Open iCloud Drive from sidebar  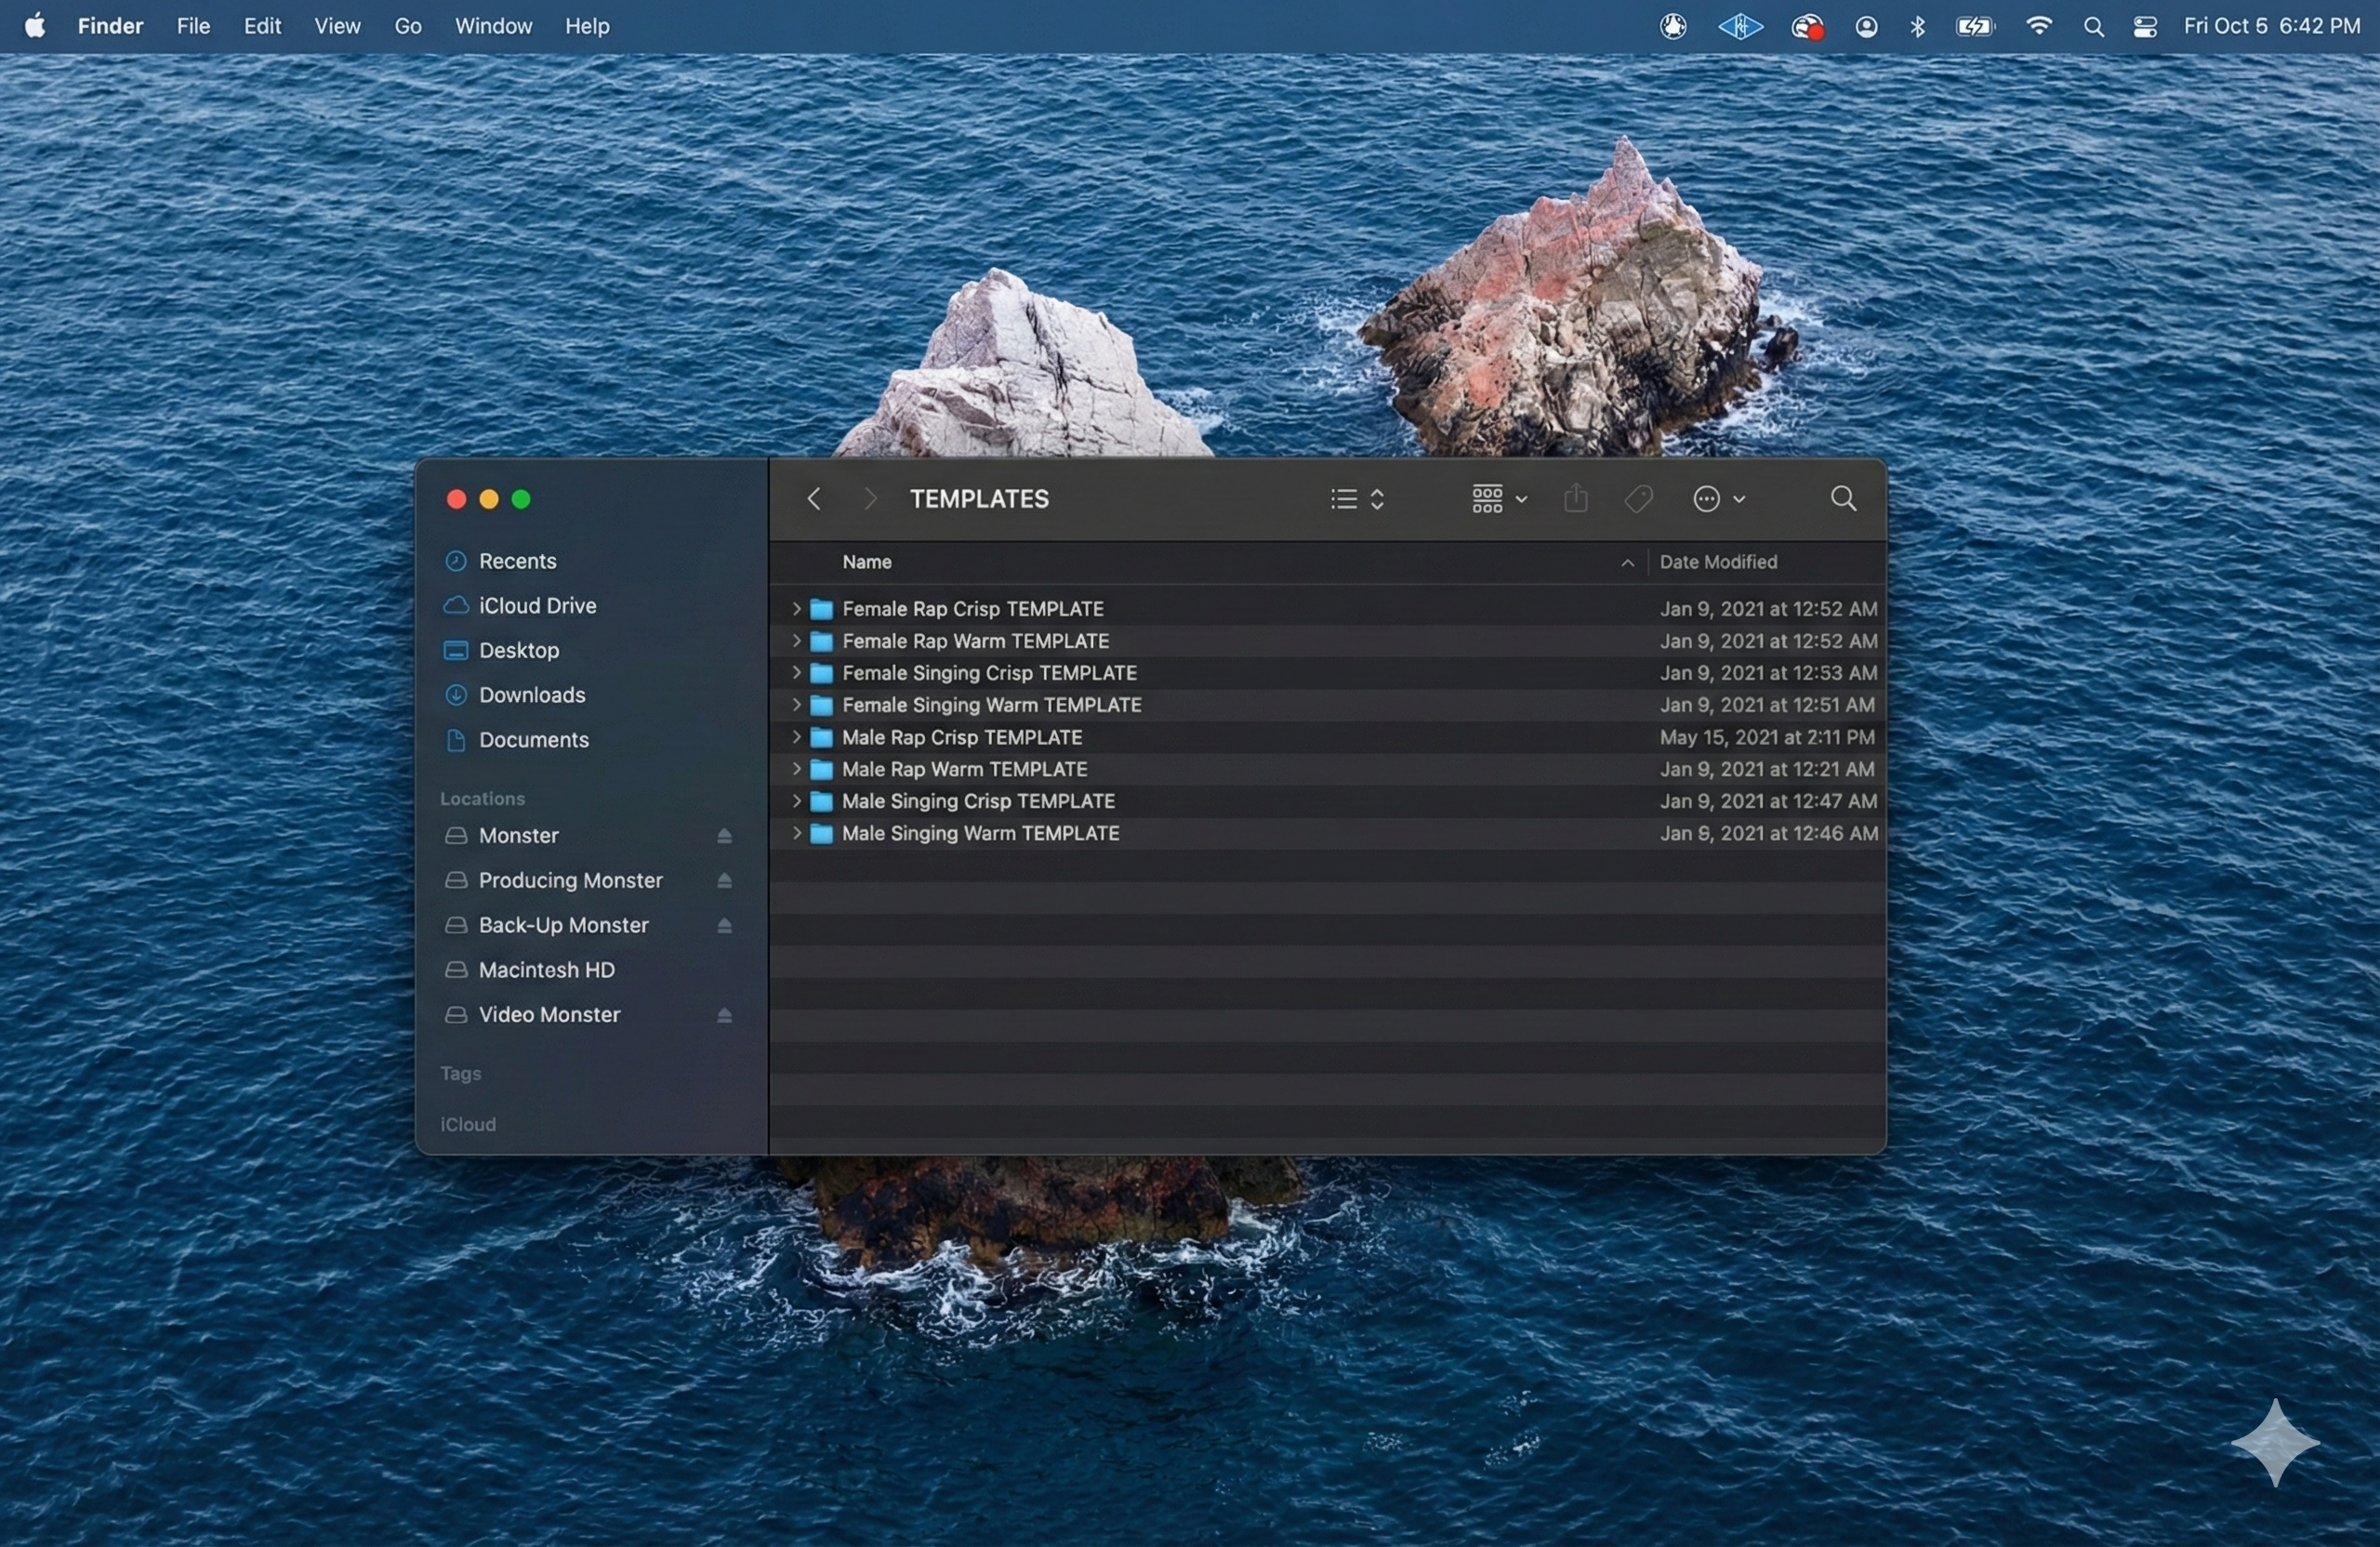click(536, 606)
